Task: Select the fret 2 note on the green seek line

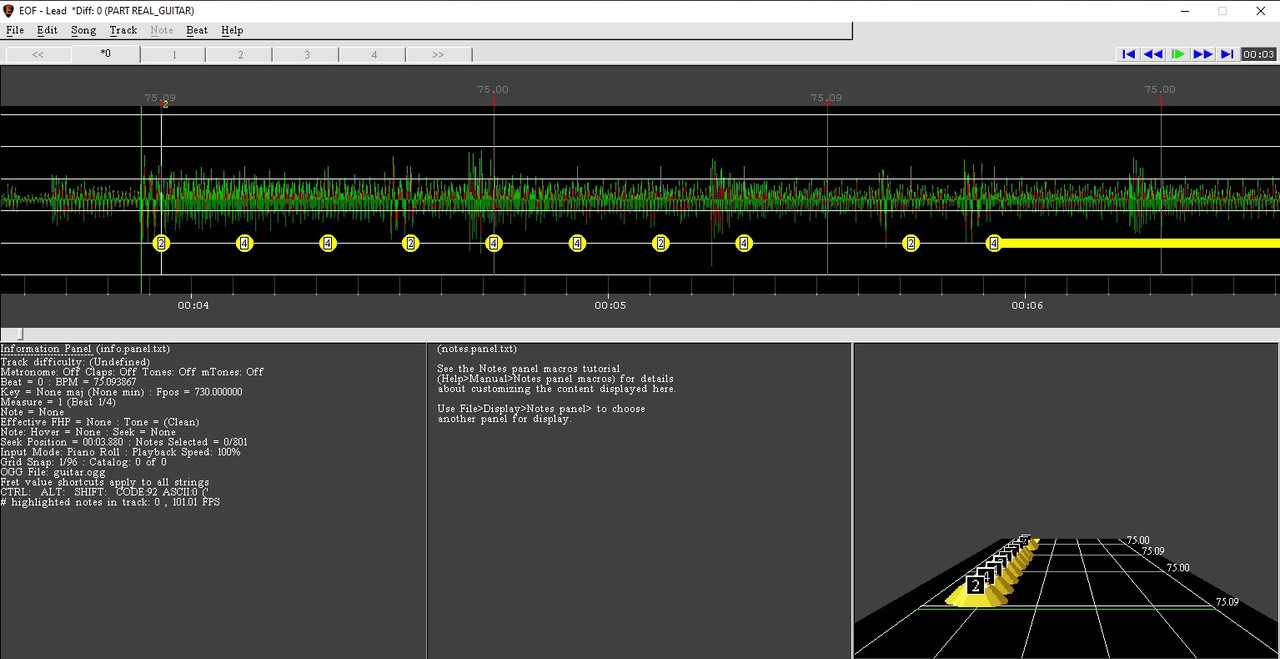Action: (x=161, y=243)
